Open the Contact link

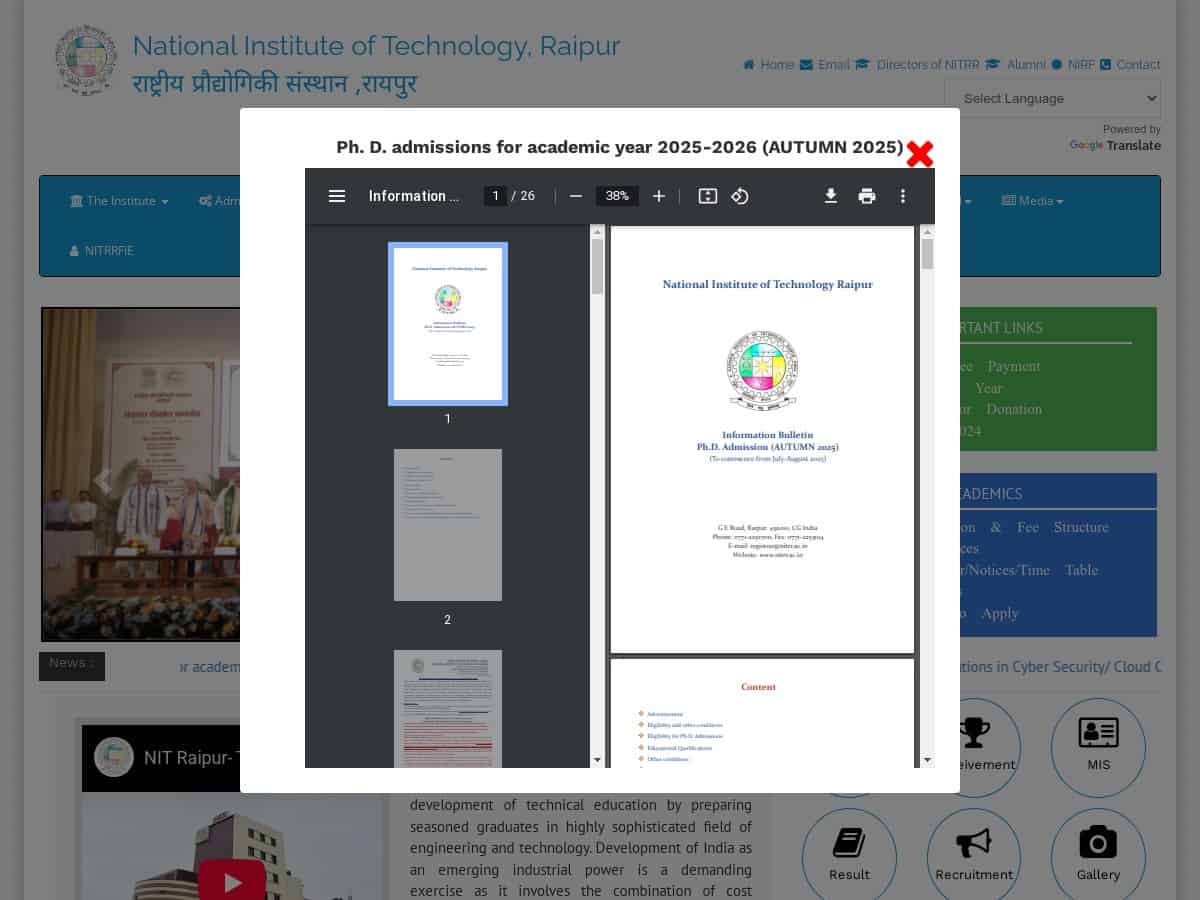tap(1131, 64)
